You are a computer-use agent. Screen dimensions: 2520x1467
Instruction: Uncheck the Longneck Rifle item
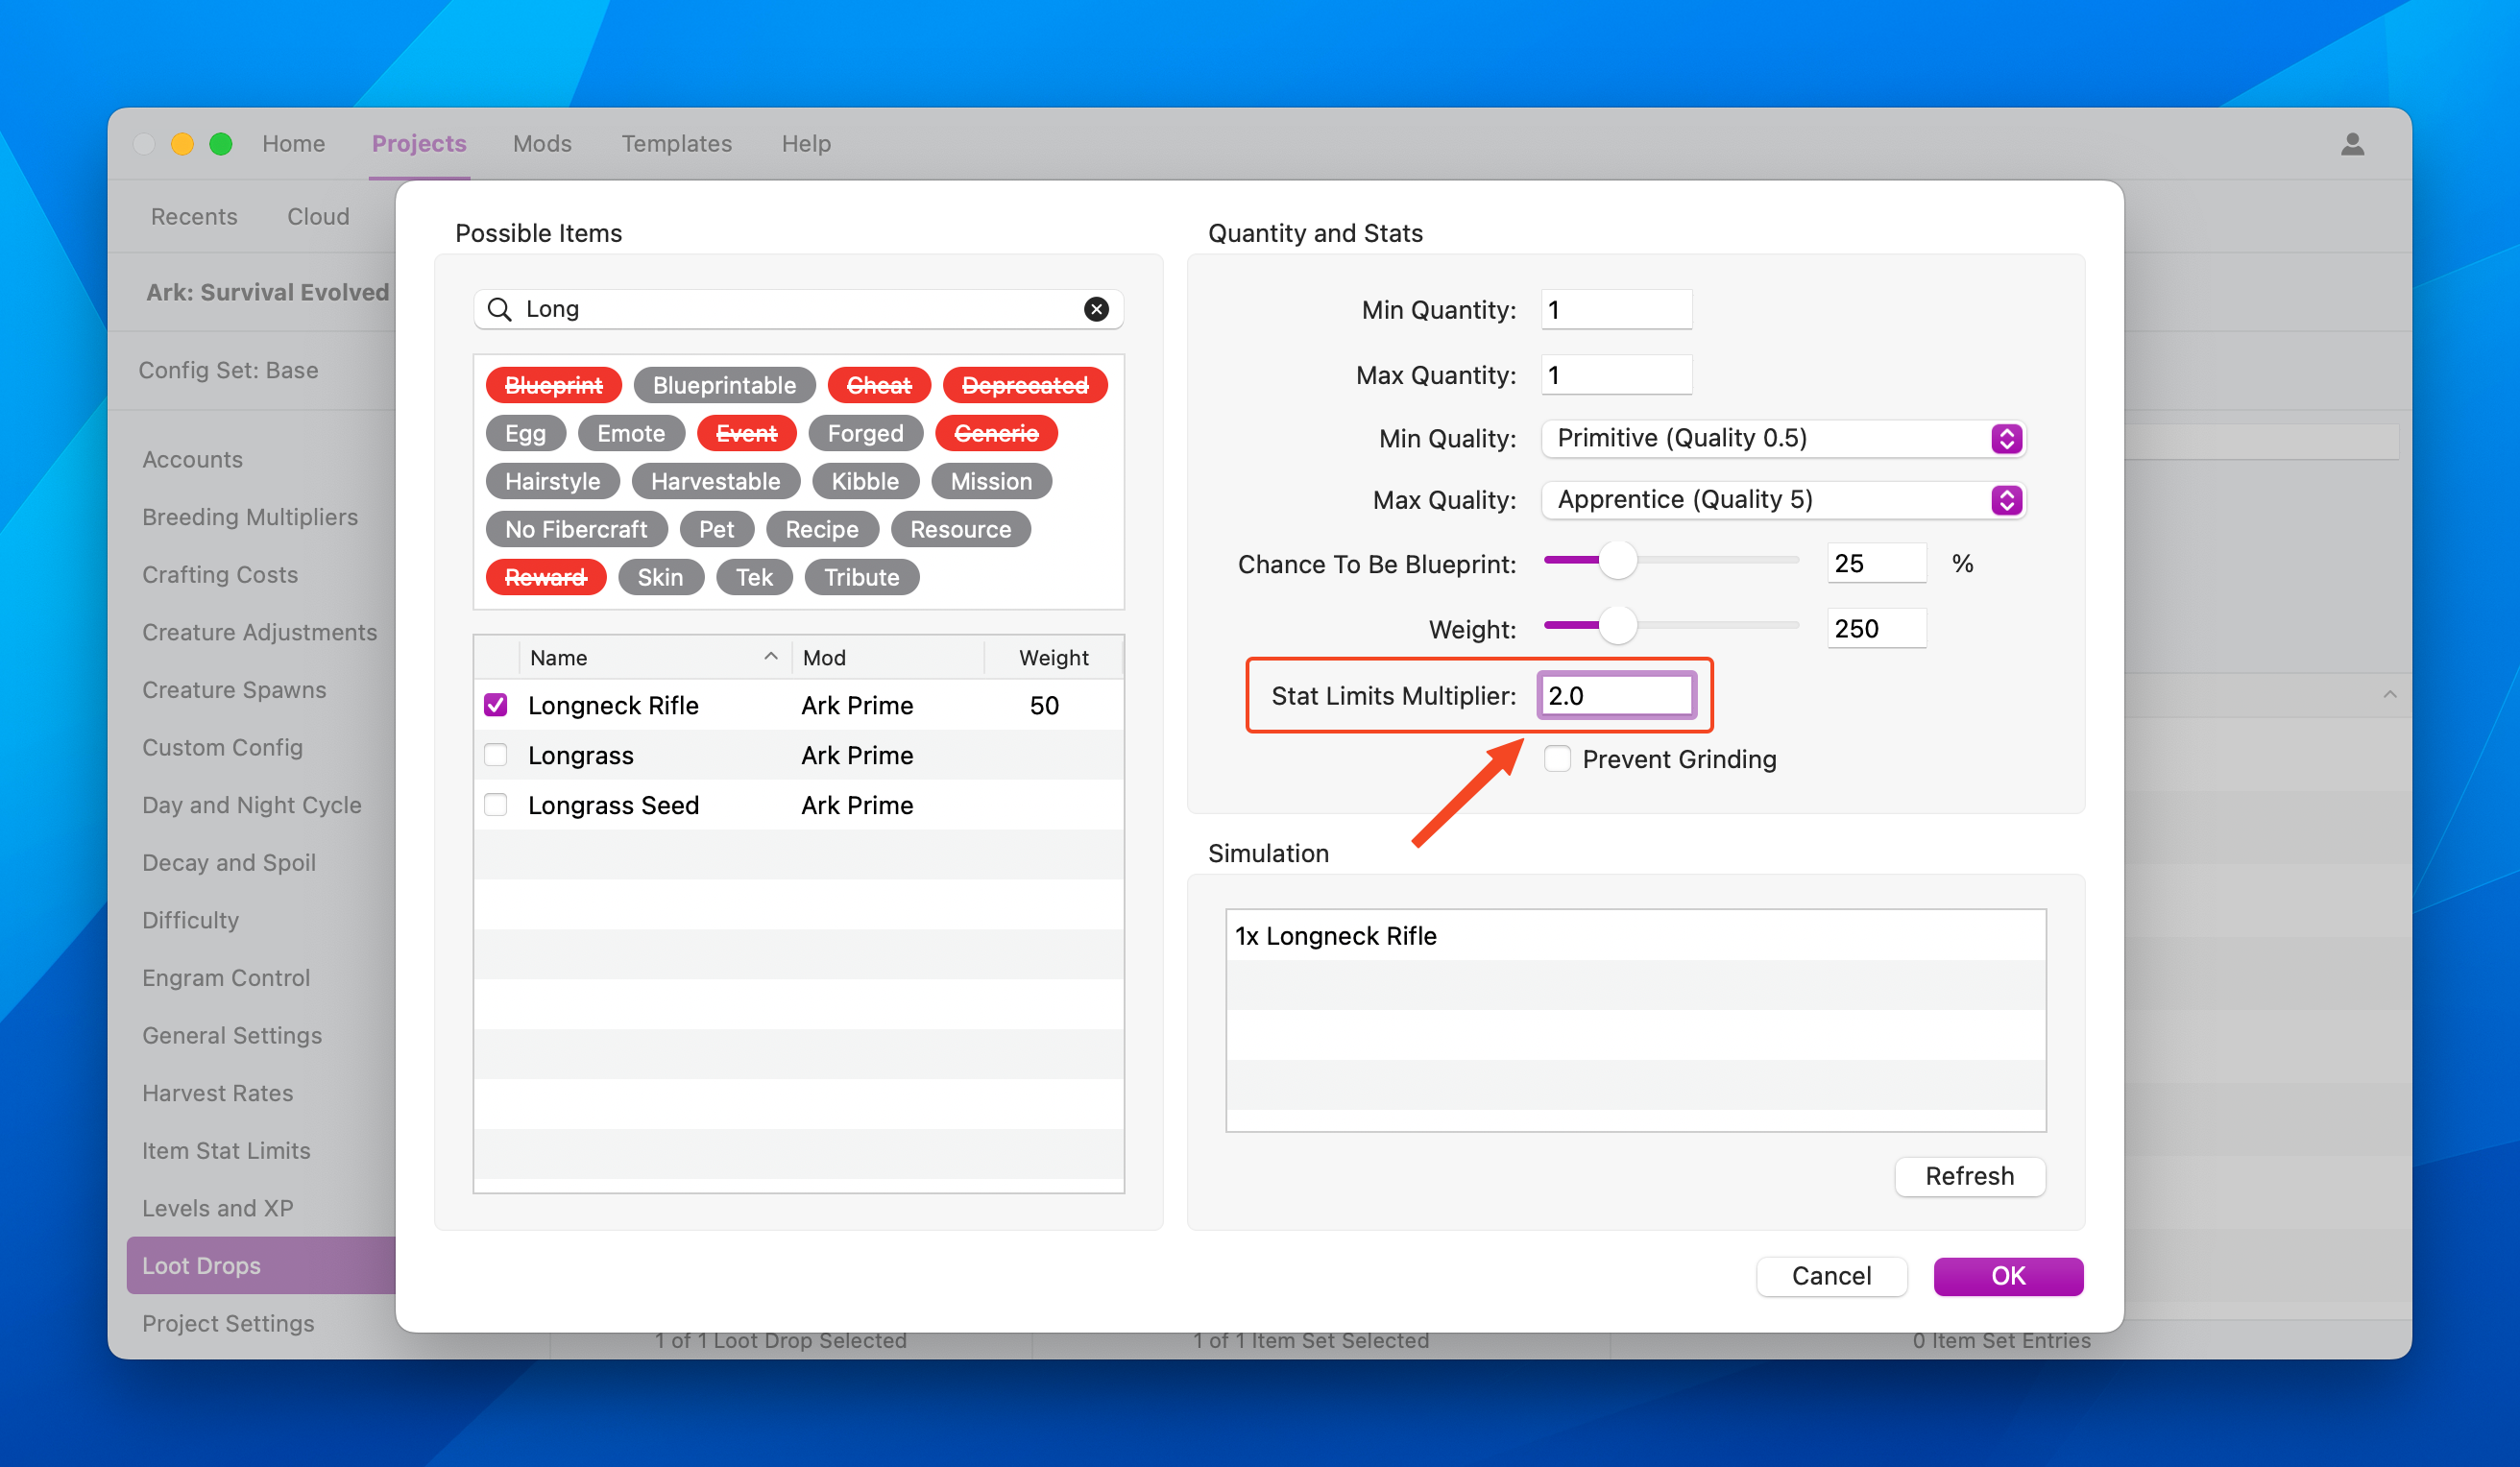496,705
